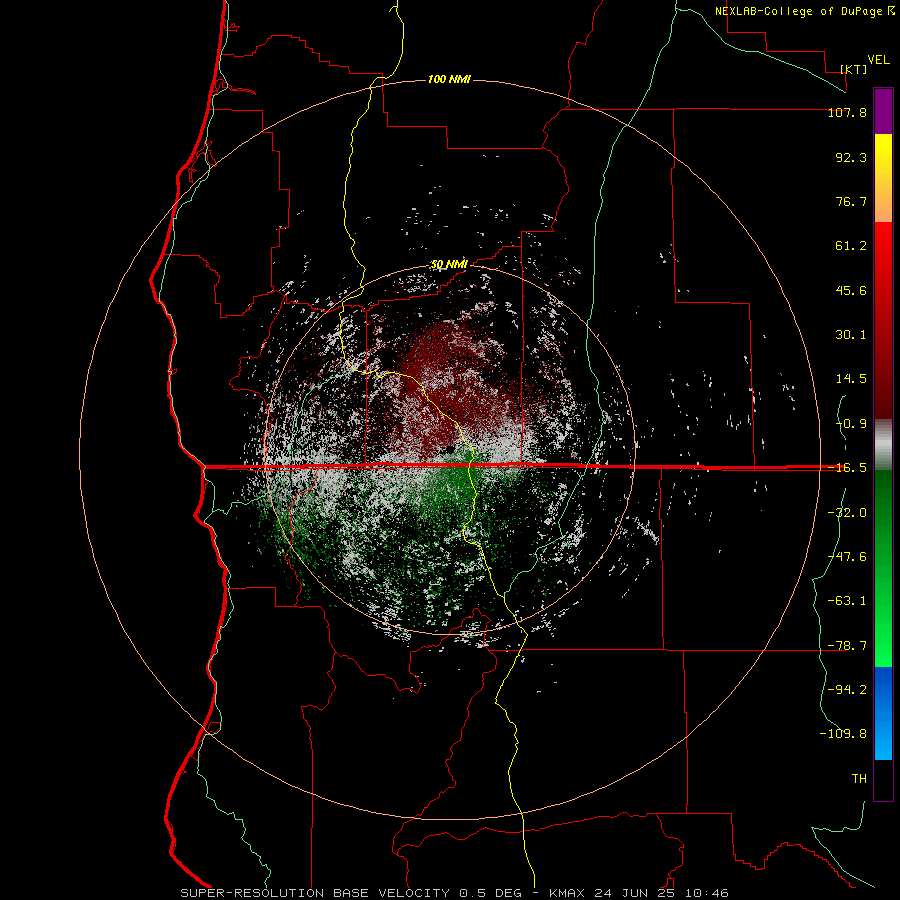Click the 45.6 velocity scale value
This screenshot has height=900, width=900.
(x=851, y=290)
